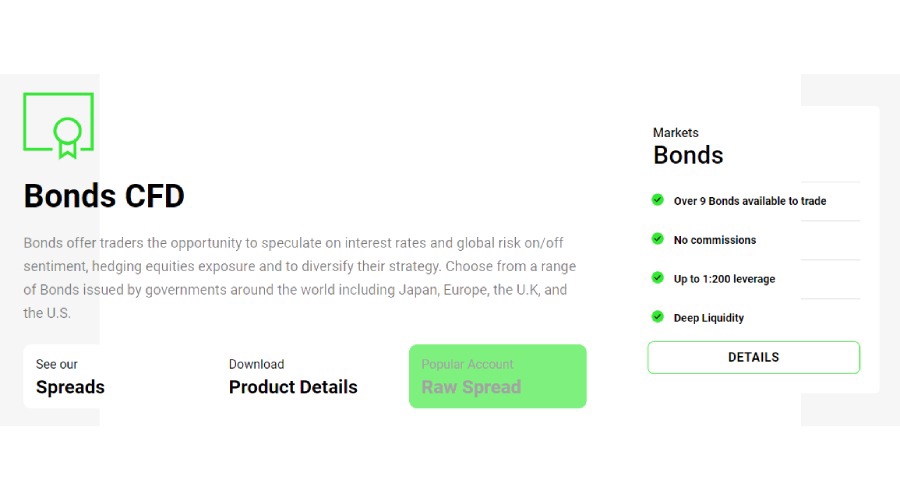Click the "Bonds CFD" heading

[x=104, y=196]
